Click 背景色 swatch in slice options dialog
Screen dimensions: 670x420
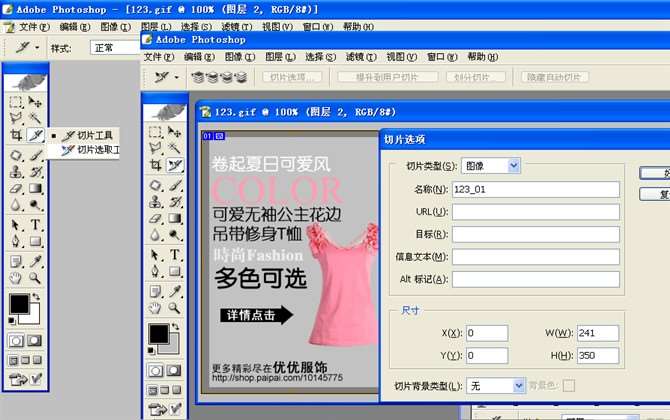(568, 386)
